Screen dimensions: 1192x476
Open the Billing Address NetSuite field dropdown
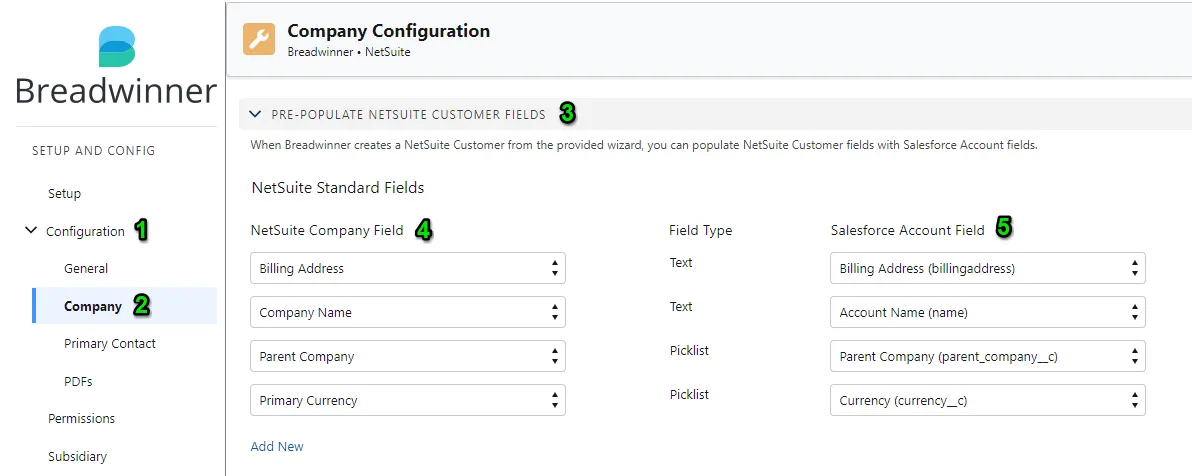click(x=407, y=268)
